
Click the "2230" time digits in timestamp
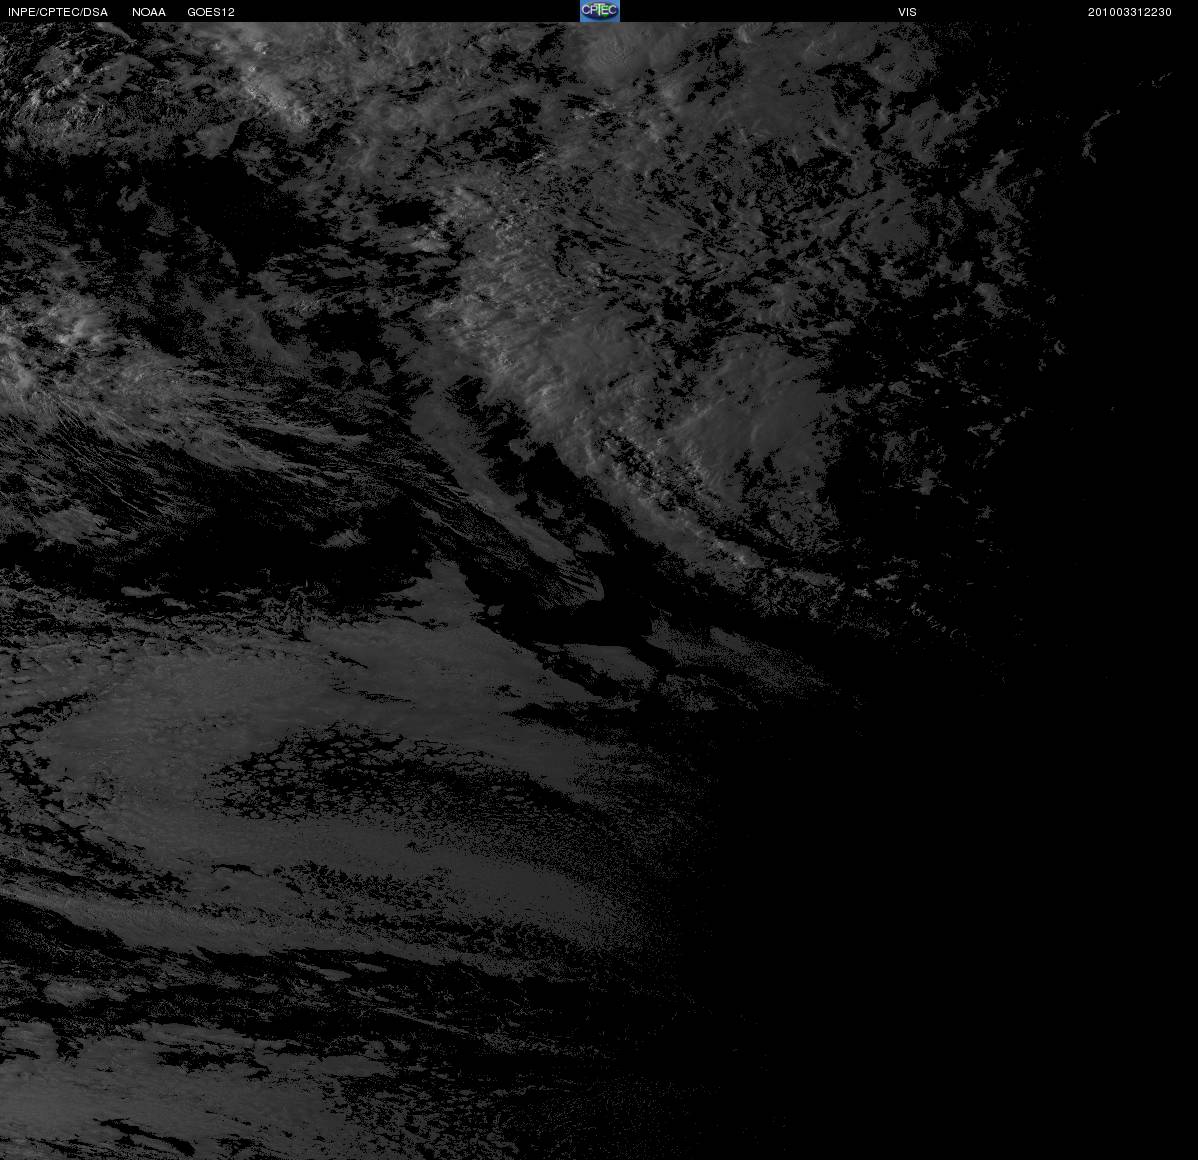(1158, 12)
